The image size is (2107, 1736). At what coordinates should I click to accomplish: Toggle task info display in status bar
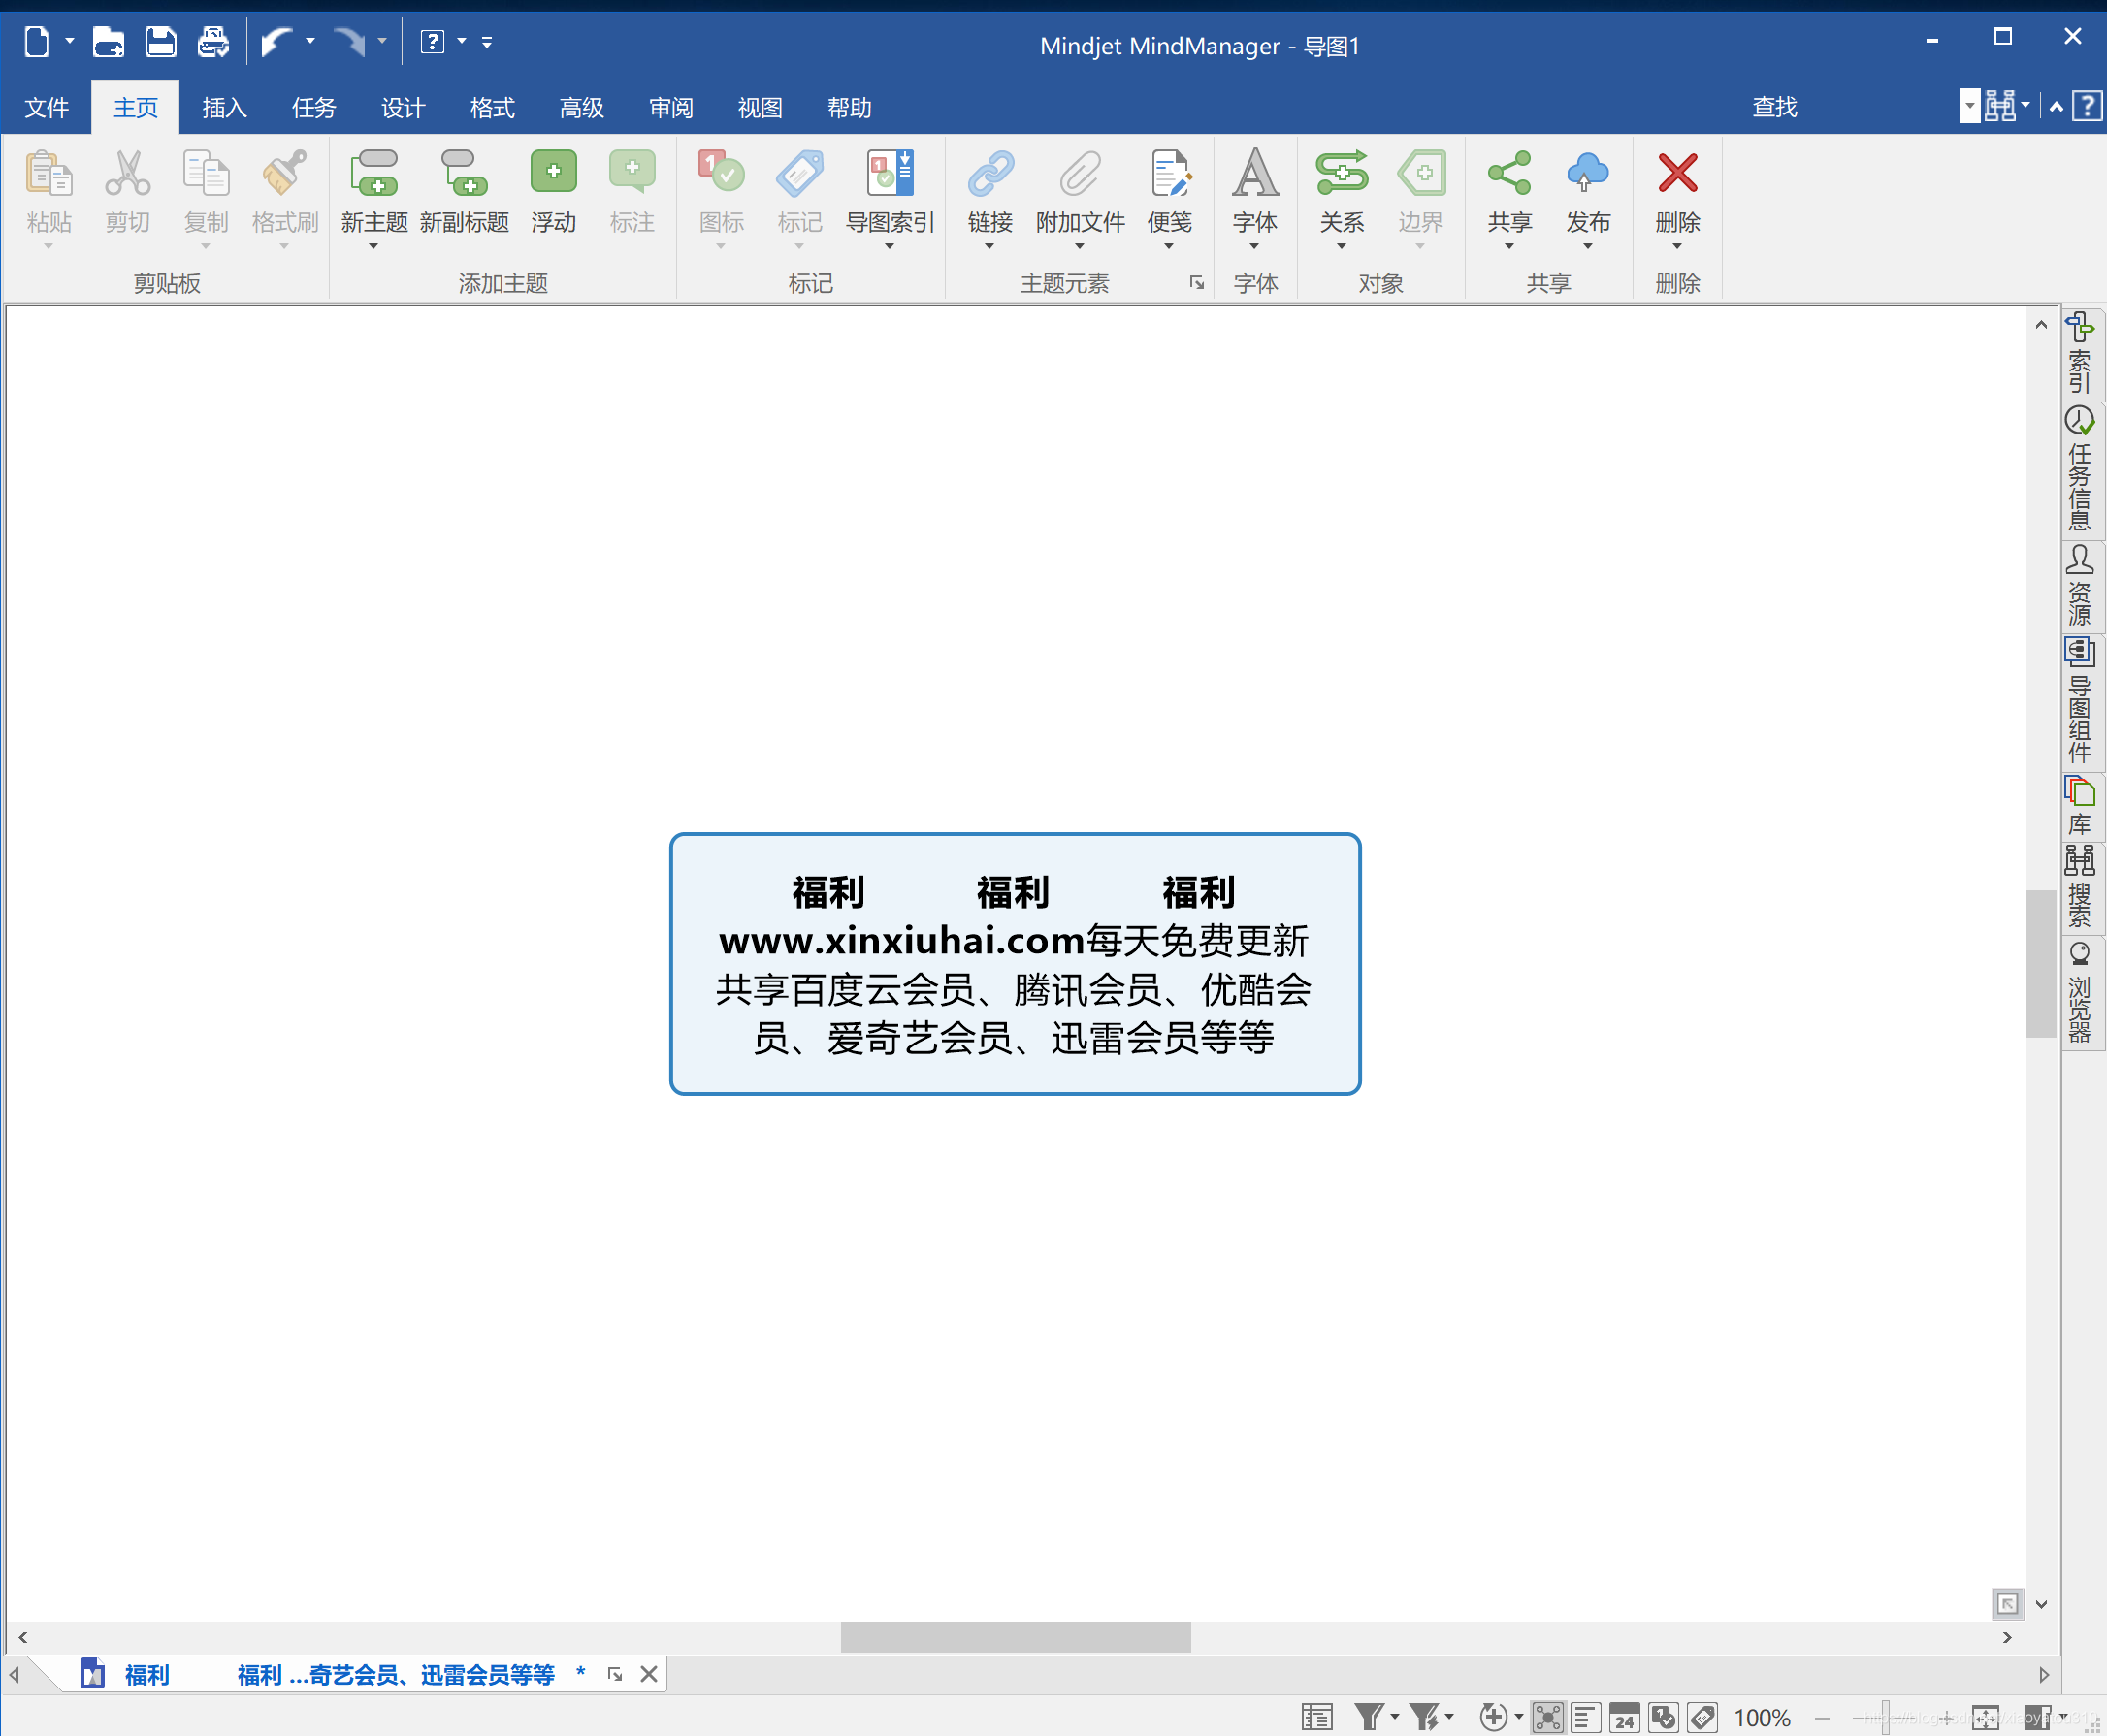point(1663,1717)
